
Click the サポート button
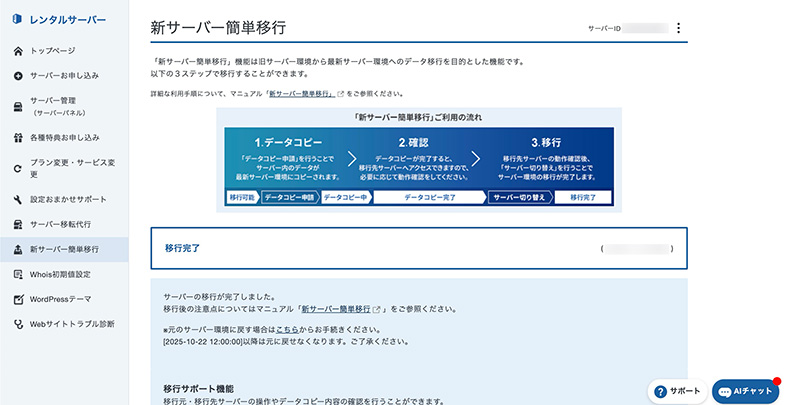pyautogui.click(x=676, y=390)
